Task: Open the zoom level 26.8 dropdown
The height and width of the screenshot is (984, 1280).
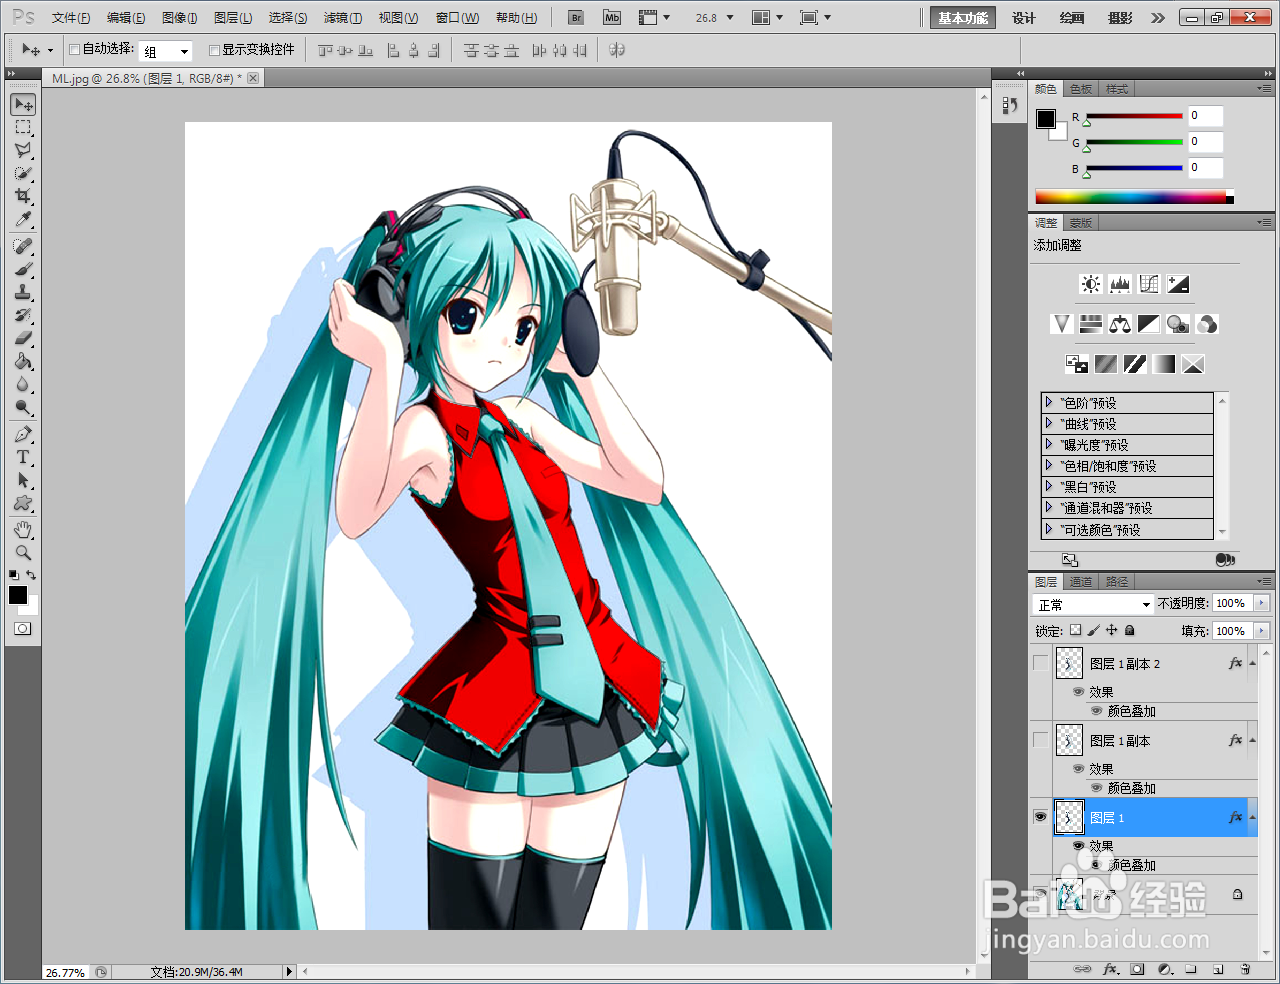Action: tap(730, 18)
